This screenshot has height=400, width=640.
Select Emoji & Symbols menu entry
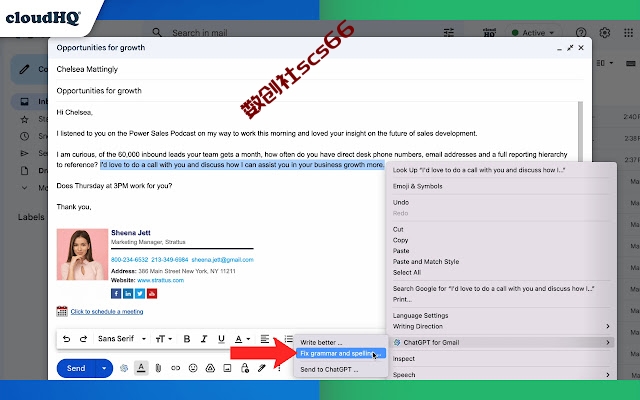tap(418, 186)
